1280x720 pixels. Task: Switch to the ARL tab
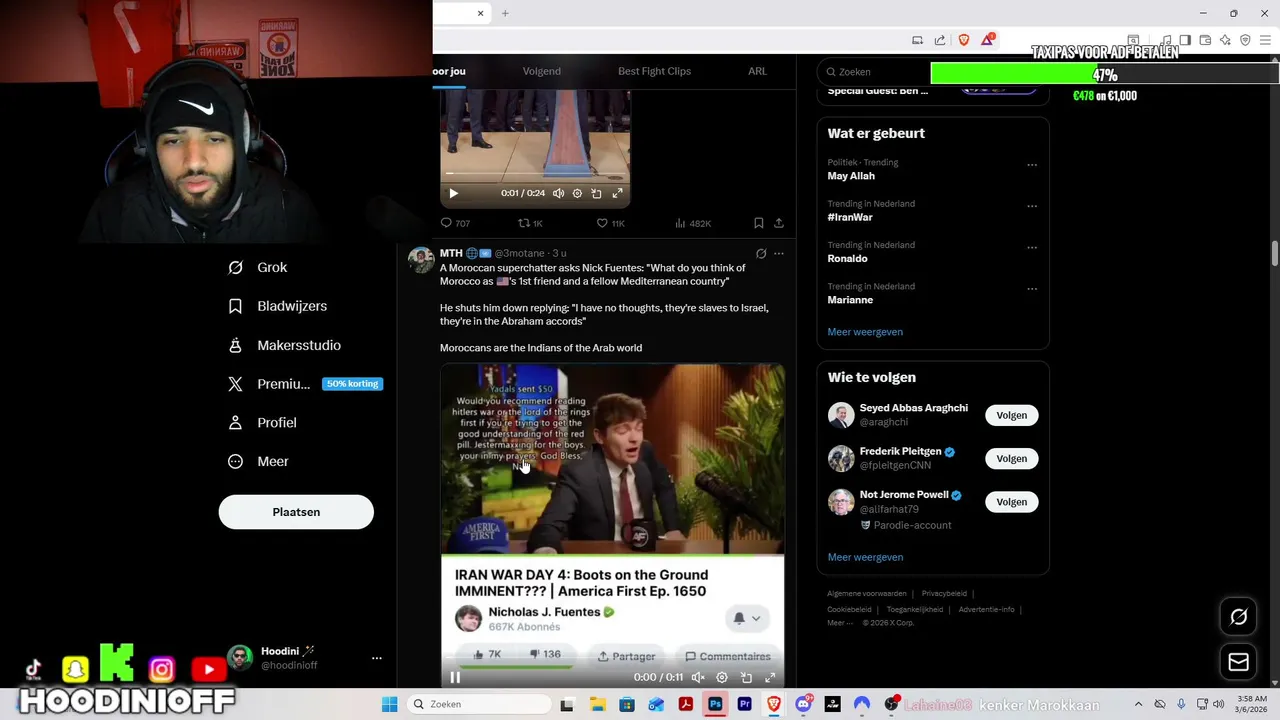click(757, 71)
